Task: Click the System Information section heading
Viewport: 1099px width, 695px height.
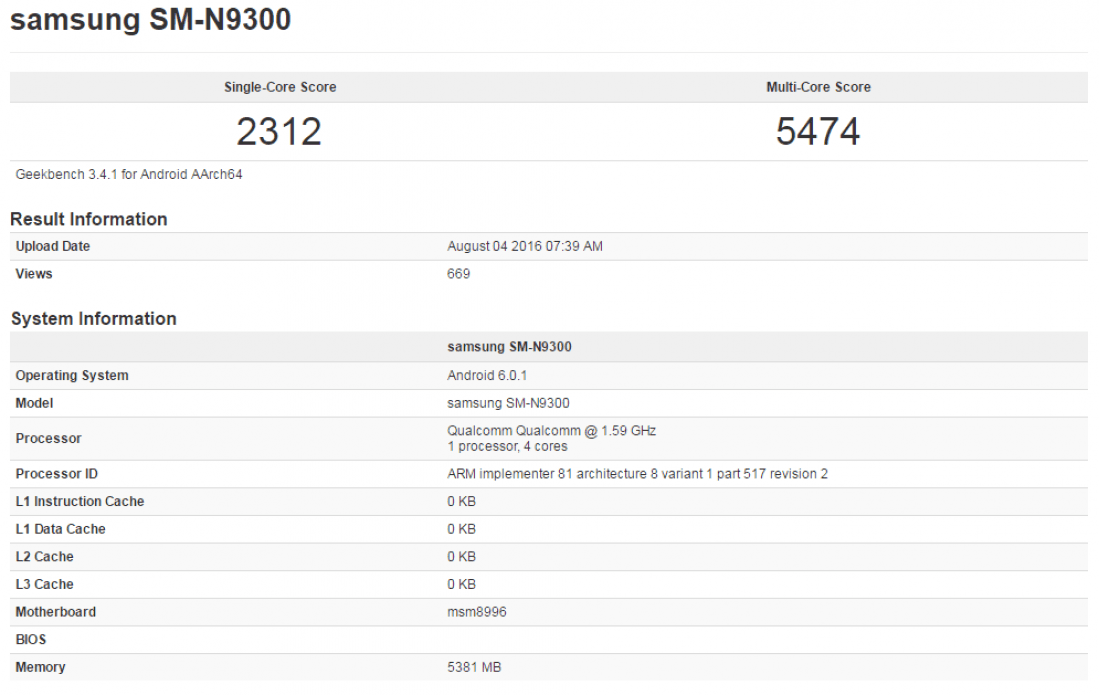Action: tap(93, 319)
